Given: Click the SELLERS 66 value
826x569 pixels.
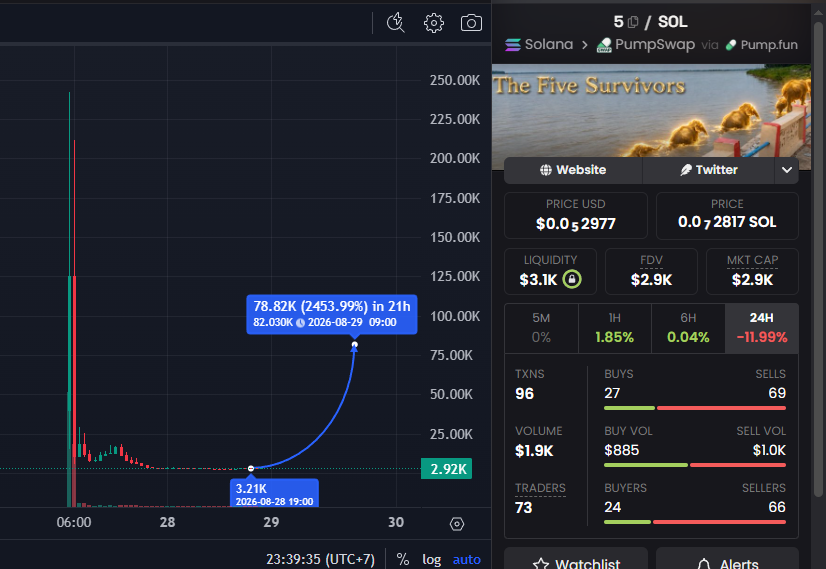Looking at the screenshot, I should click(777, 507).
